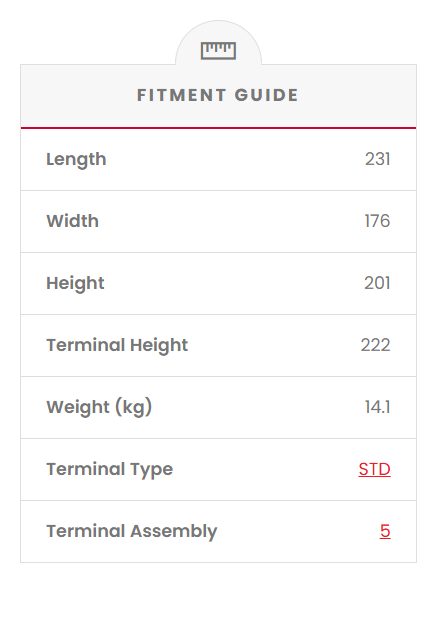
Task: Click the red divider under the header
Action: tap(218, 128)
